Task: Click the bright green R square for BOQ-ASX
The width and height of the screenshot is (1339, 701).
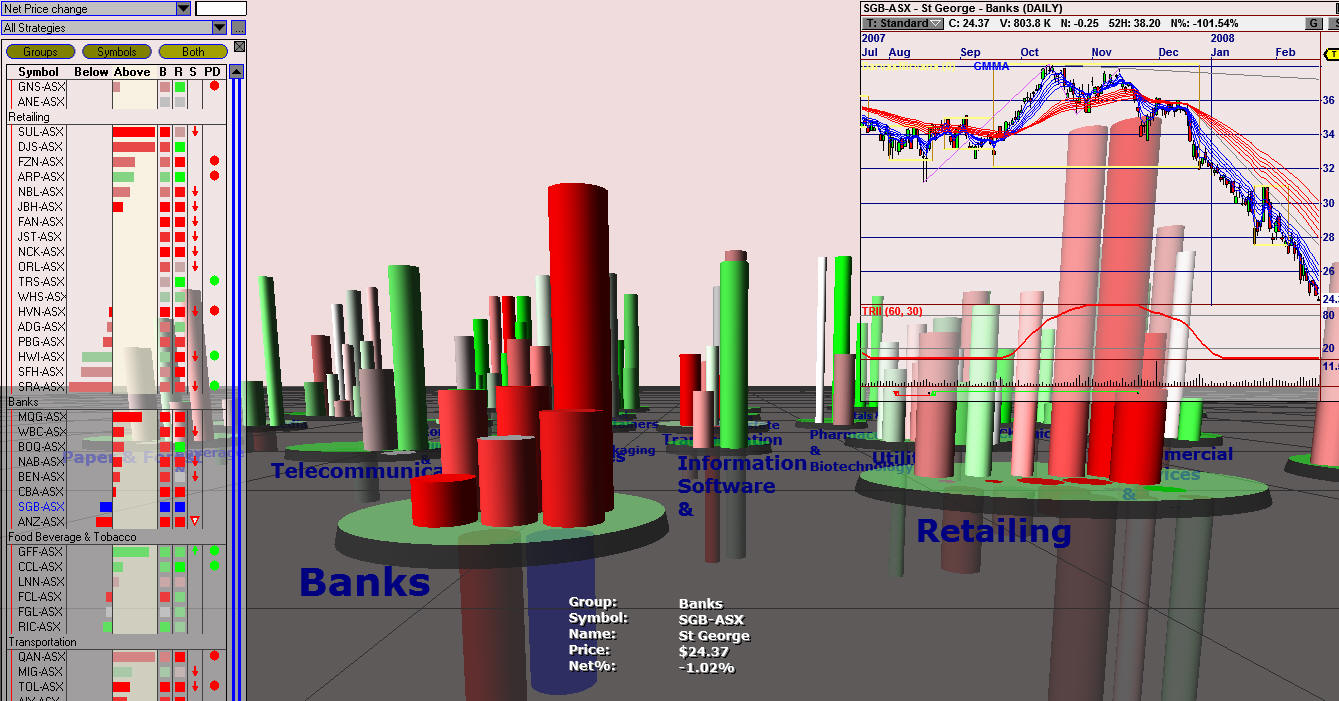Action: click(x=180, y=447)
